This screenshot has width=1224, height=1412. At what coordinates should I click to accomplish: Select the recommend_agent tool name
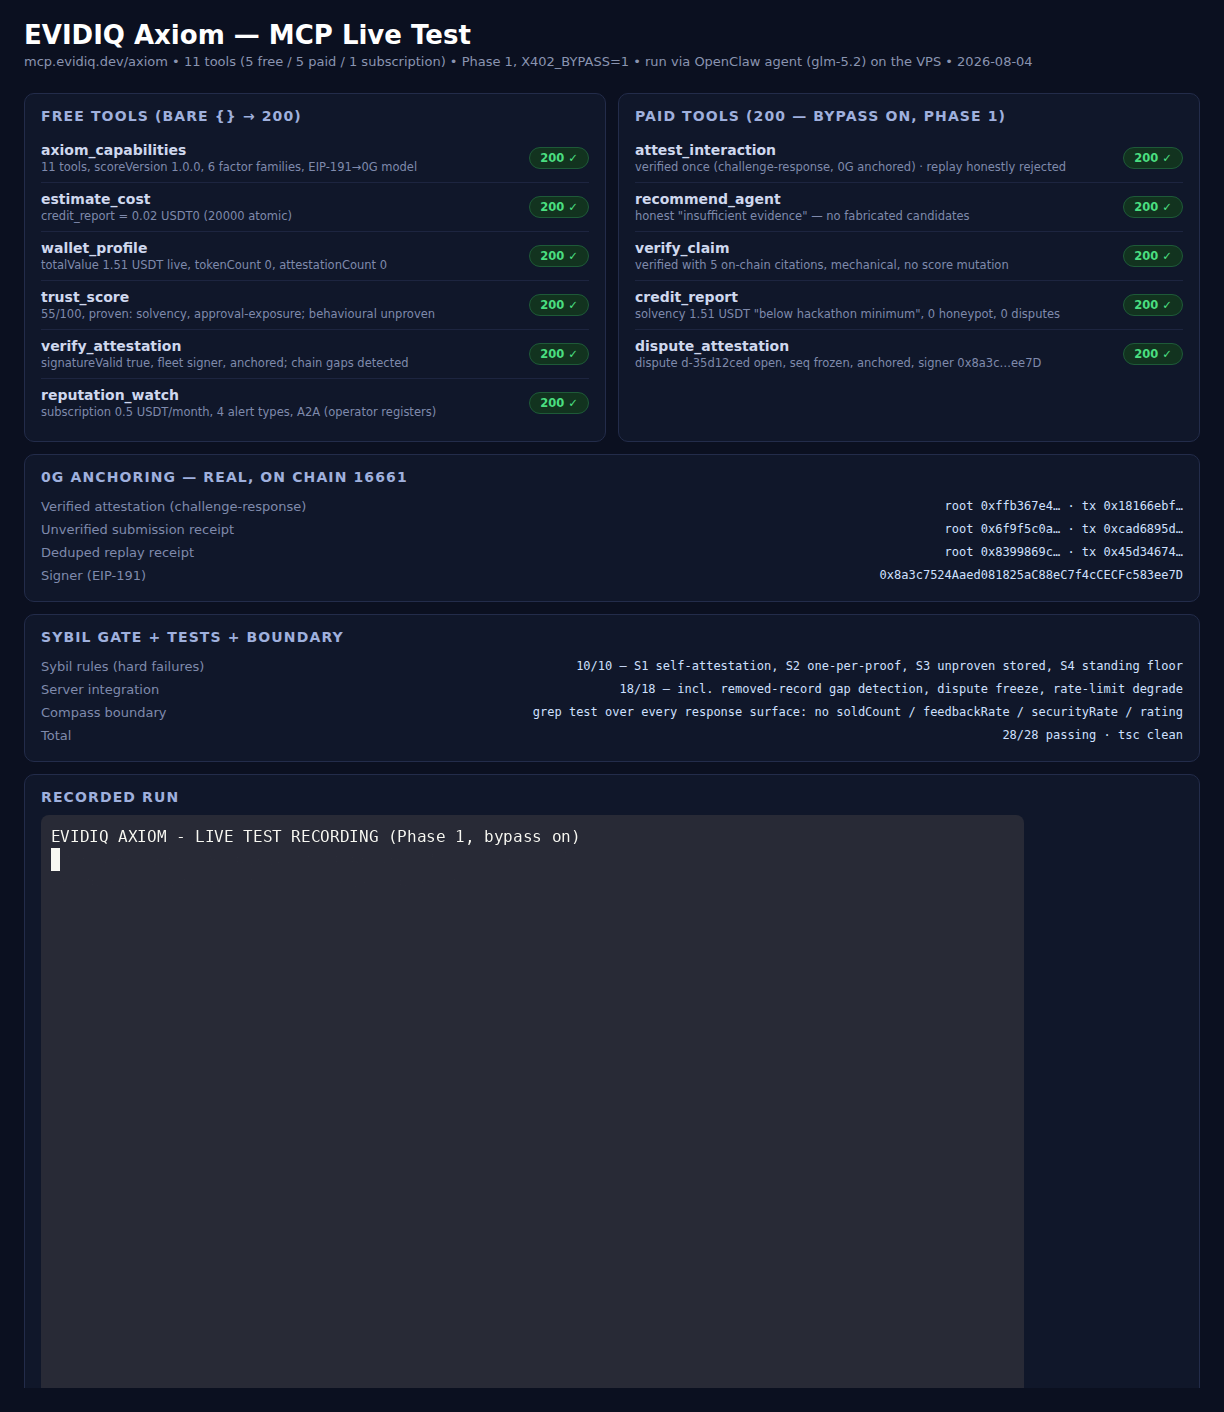pyautogui.click(x=708, y=199)
